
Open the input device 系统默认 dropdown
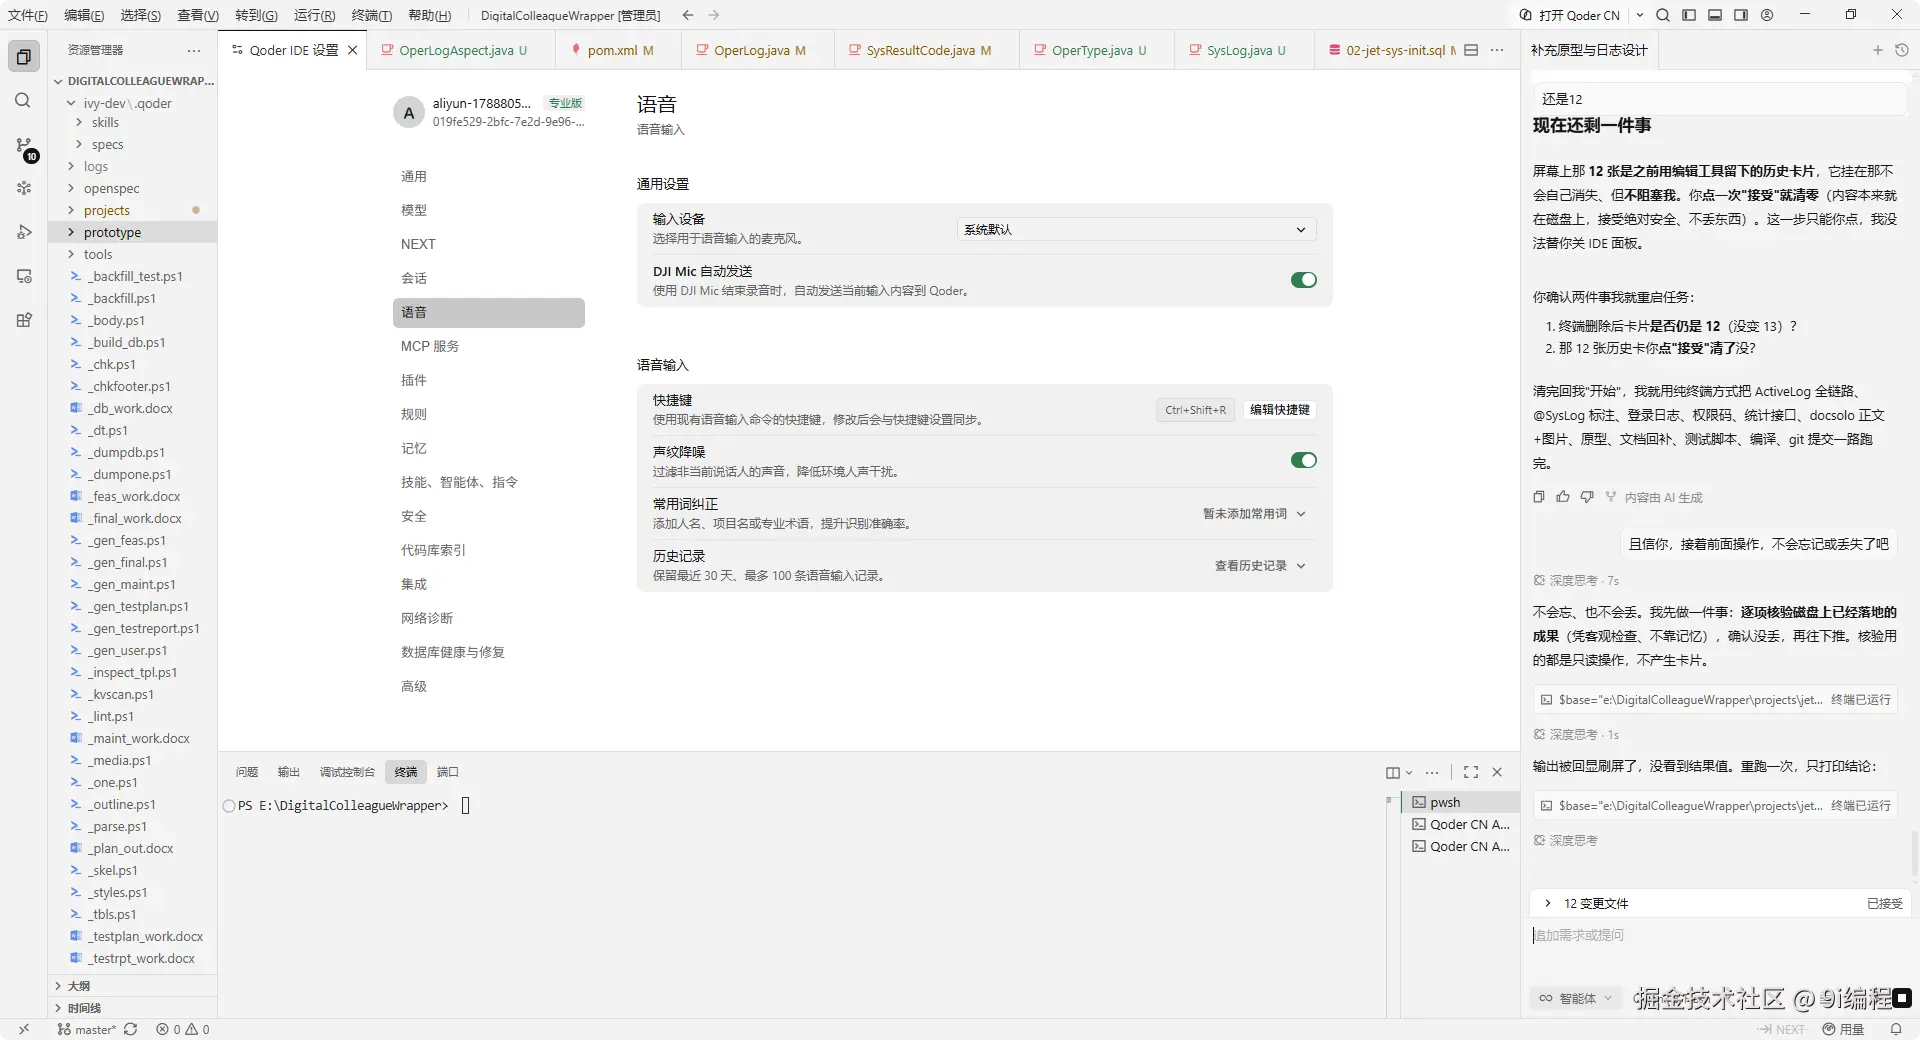click(x=1136, y=230)
